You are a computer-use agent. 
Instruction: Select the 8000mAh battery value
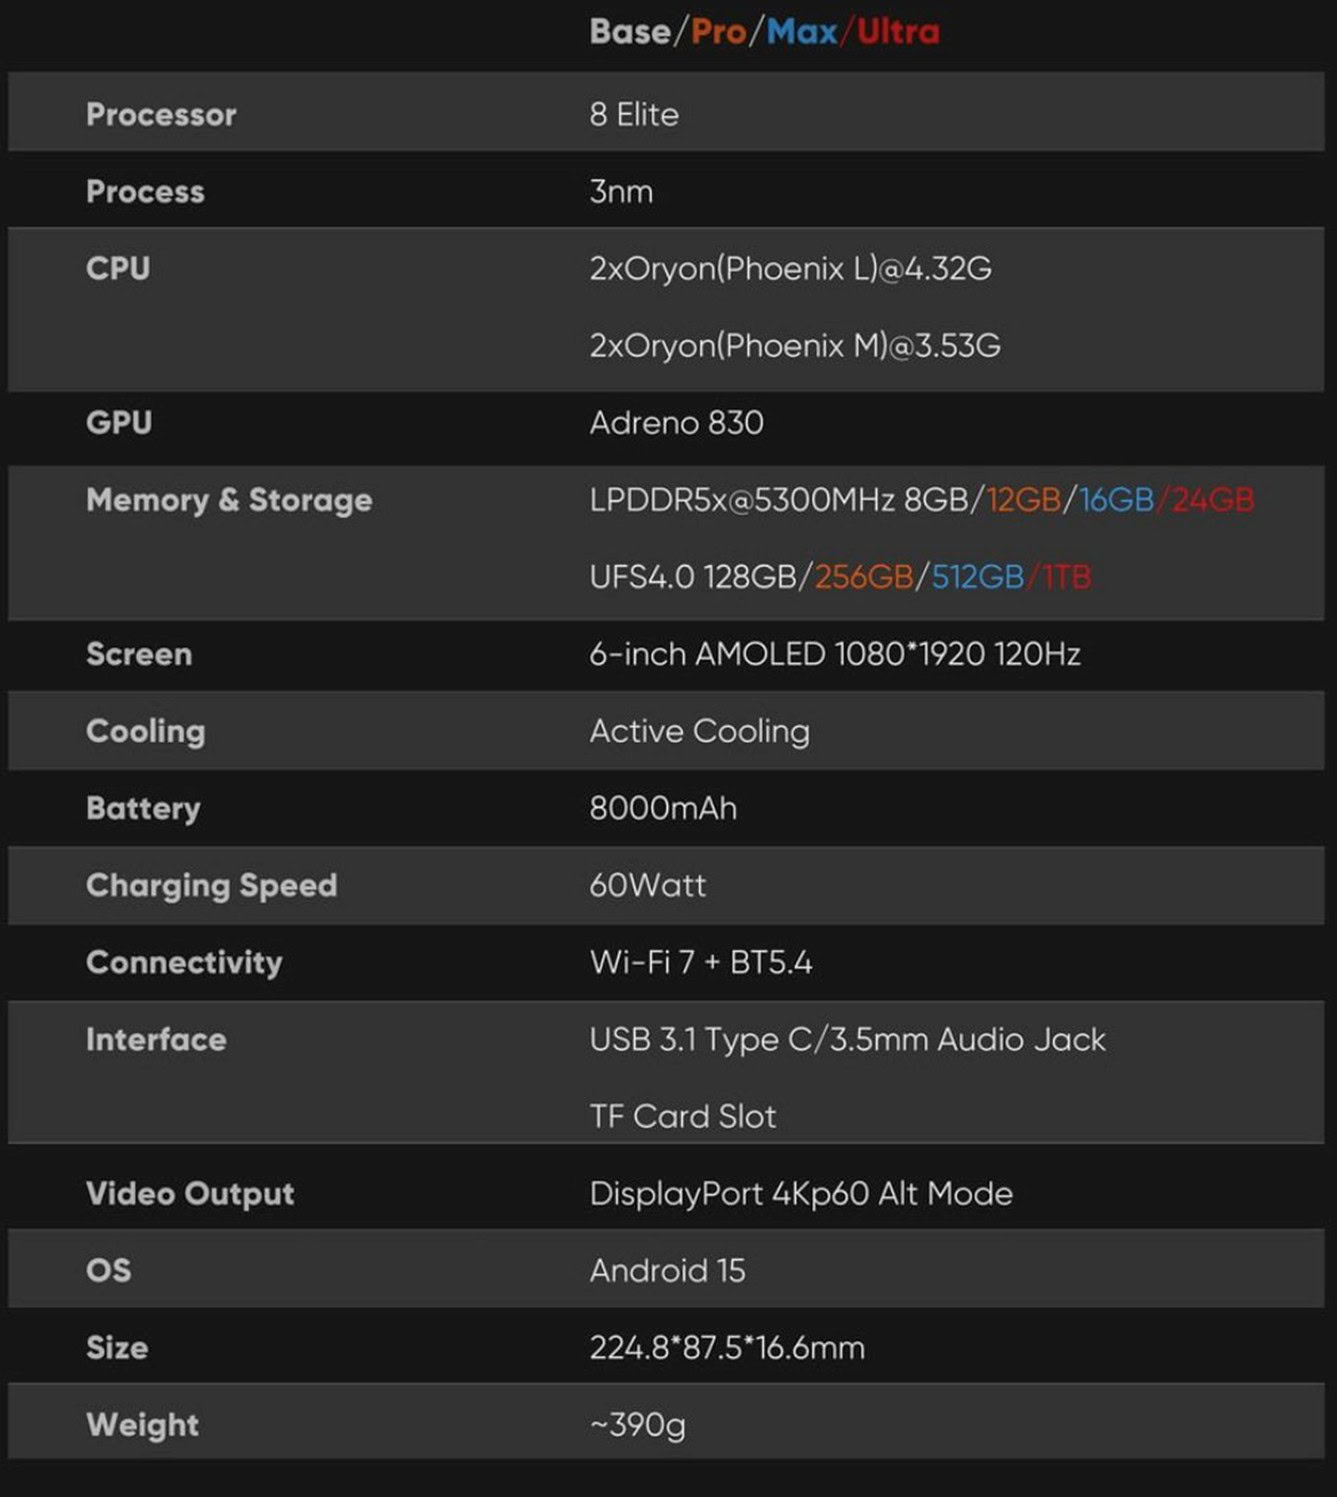tap(663, 808)
